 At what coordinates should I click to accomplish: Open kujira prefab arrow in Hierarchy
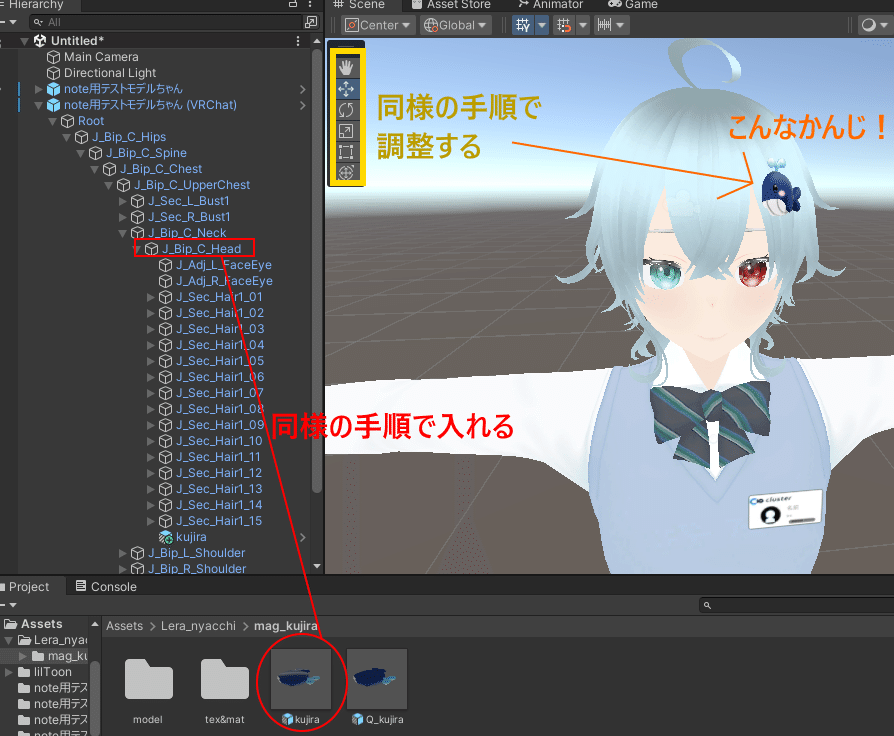(x=302, y=537)
